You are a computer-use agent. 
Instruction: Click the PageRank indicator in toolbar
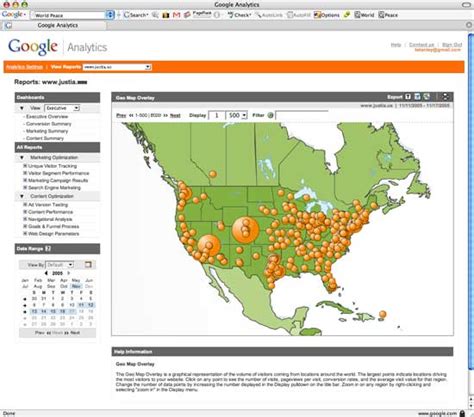click(x=202, y=14)
